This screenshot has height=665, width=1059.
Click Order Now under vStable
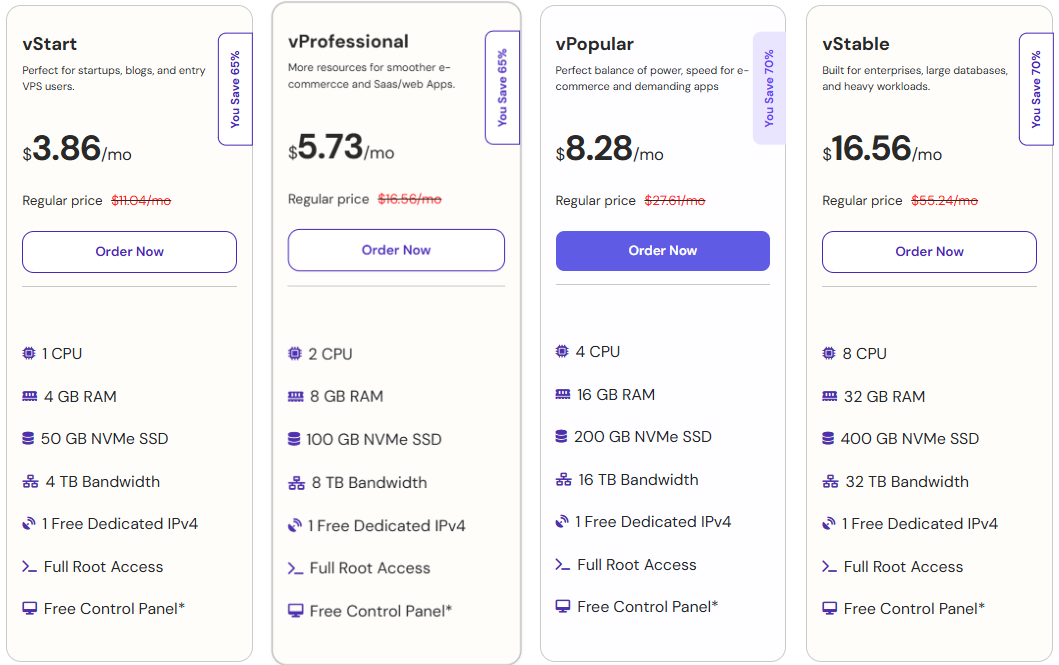click(x=928, y=251)
